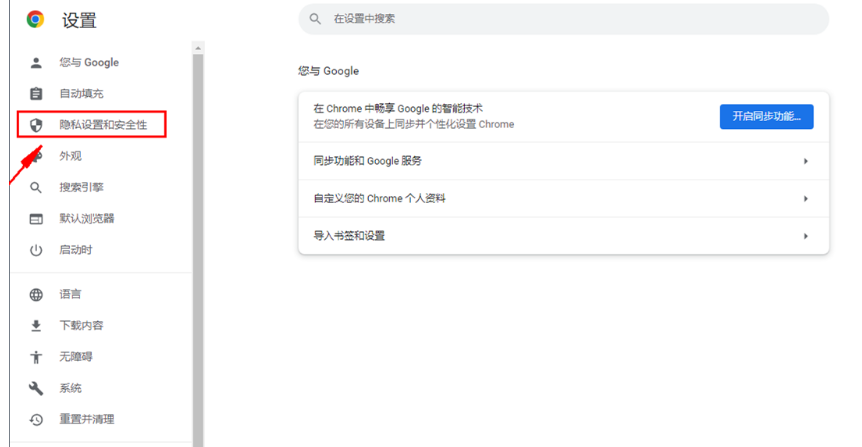Click the clipboard icon for 自动填充
This screenshot has height=447, width=862.
point(36,94)
